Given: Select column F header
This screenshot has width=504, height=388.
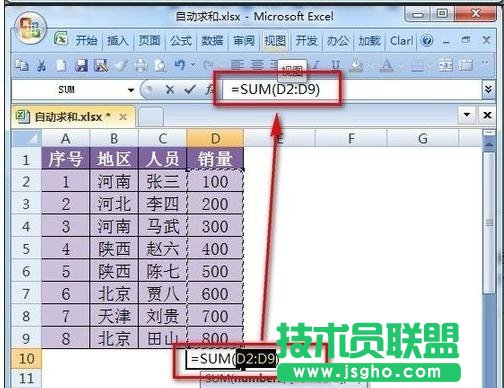Looking at the screenshot, I should click(x=351, y=138).
